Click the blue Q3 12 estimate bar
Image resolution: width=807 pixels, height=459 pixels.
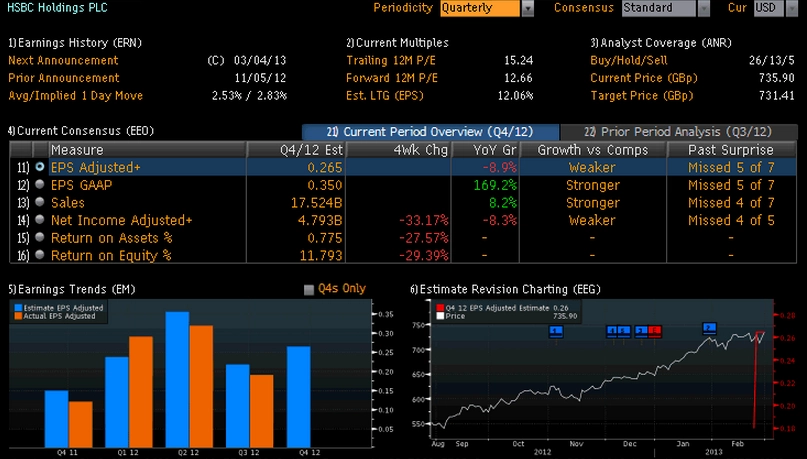(238, 406)
